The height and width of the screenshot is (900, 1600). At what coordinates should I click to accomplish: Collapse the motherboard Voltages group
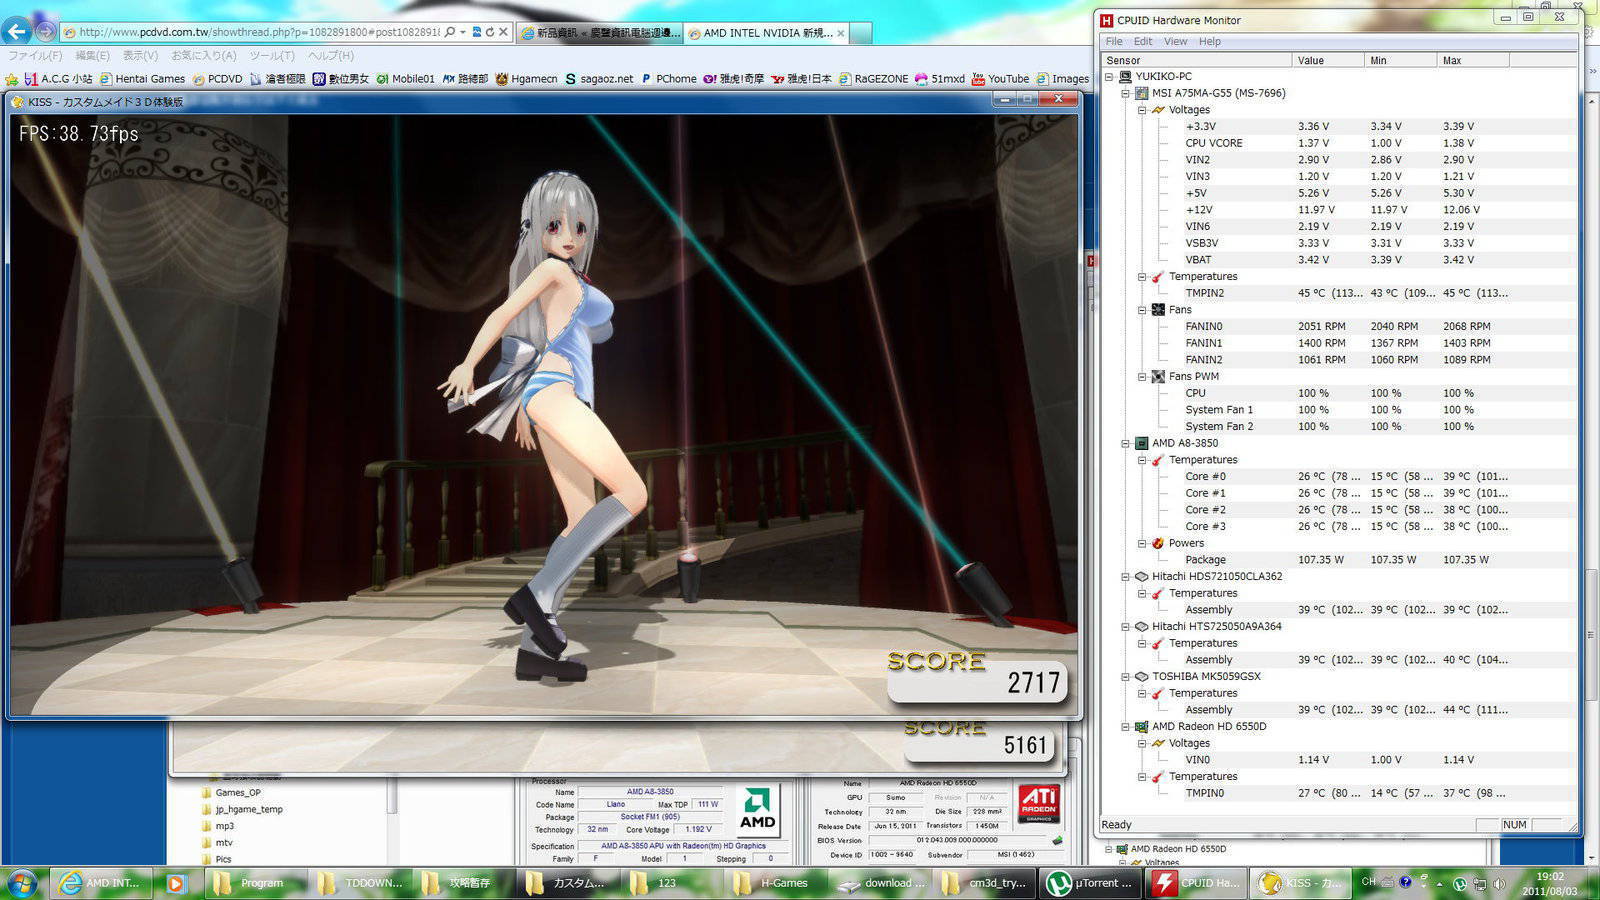tap(1142, 110)
